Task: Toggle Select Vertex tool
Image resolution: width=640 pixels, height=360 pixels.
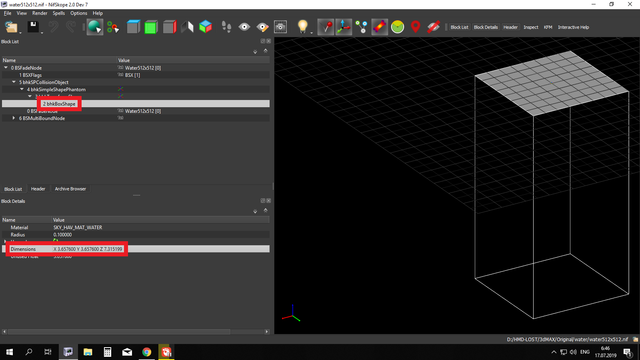Action: [x=113, y=27]
